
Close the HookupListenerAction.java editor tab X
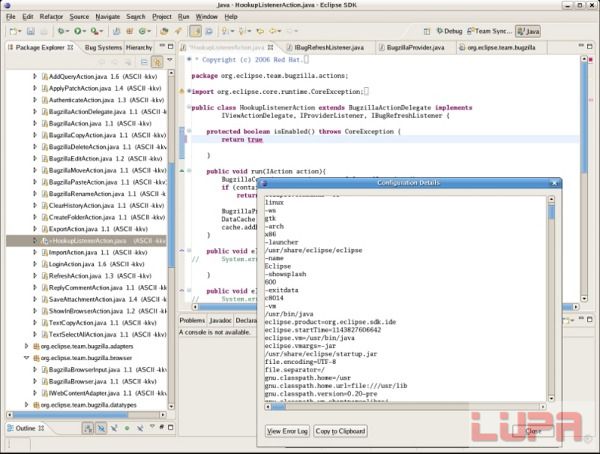point(271,47)
